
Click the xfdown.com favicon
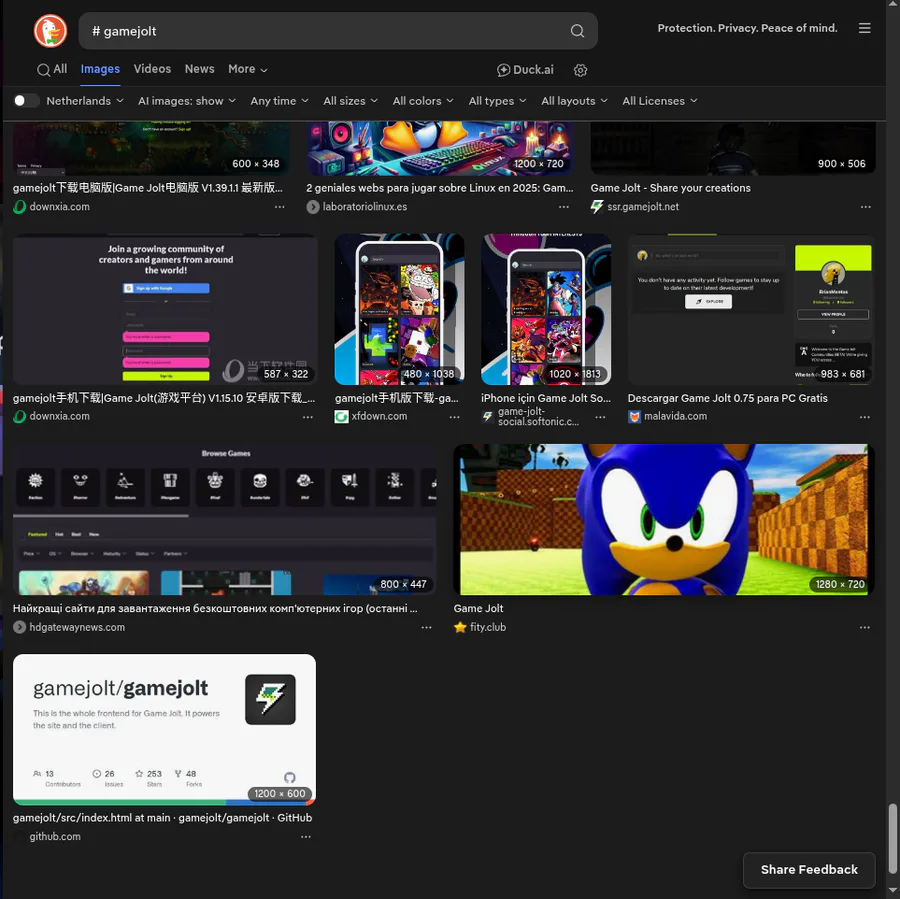342,416
